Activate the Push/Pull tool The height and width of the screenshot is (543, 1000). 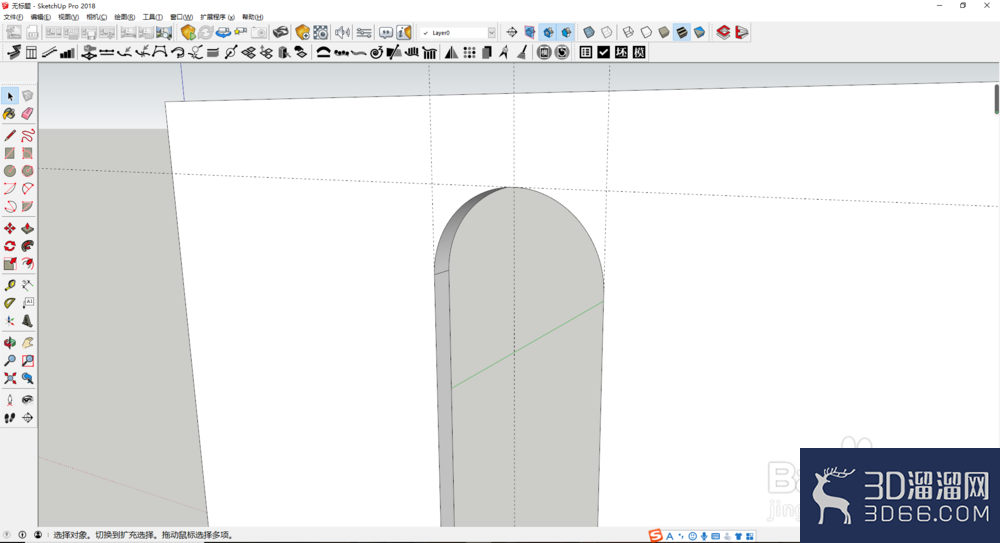[x=27, y=228]
